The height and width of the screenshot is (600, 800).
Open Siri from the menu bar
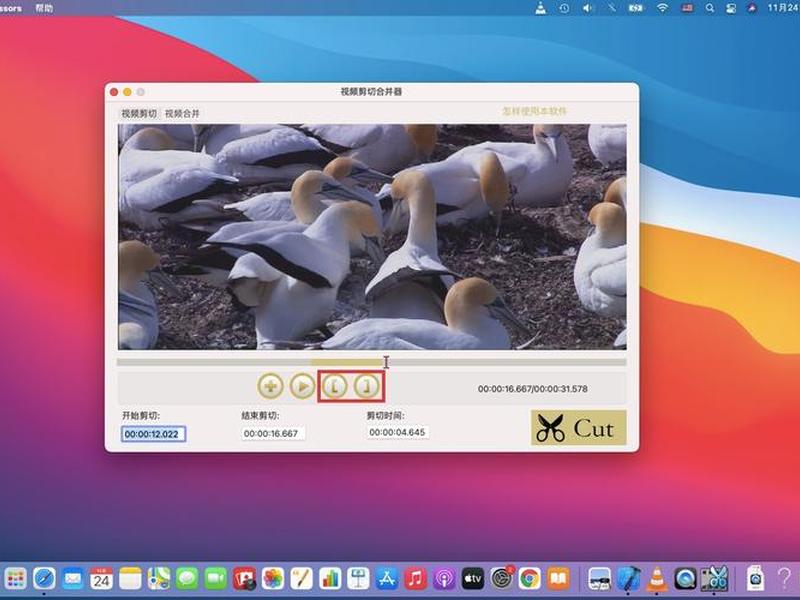(752, 8)
